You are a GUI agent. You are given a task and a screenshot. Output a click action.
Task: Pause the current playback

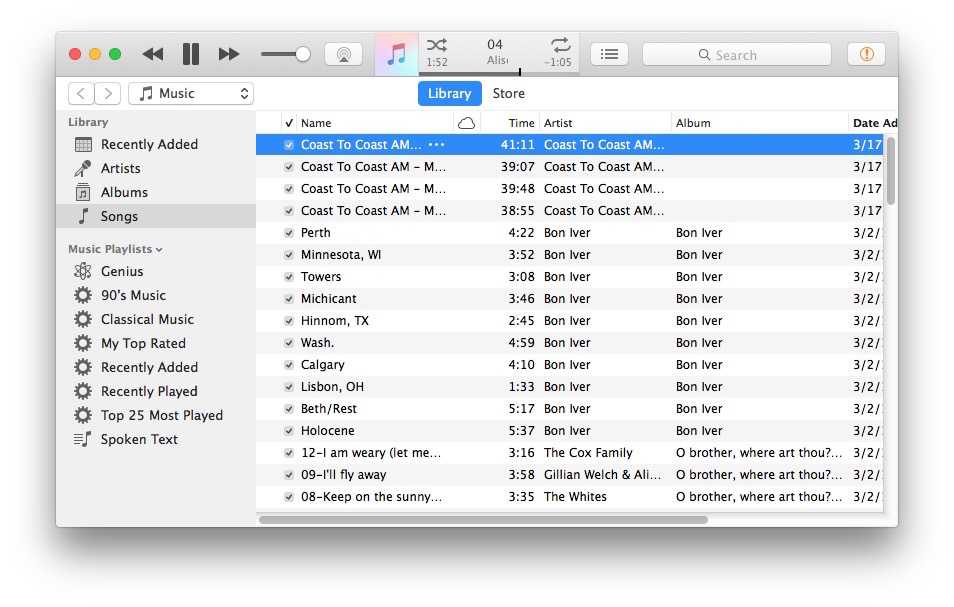tap(190, 55)
